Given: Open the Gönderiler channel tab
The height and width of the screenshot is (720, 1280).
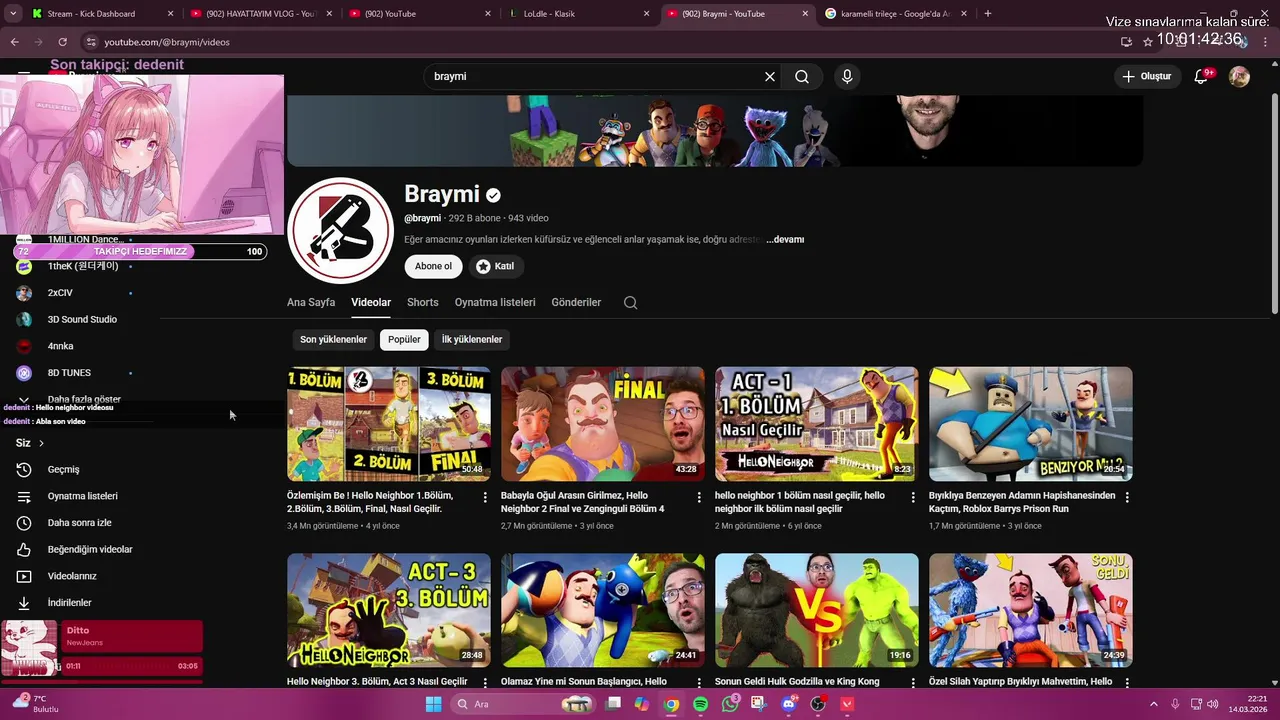Looking at the screenshot, I should pos(576,302).
